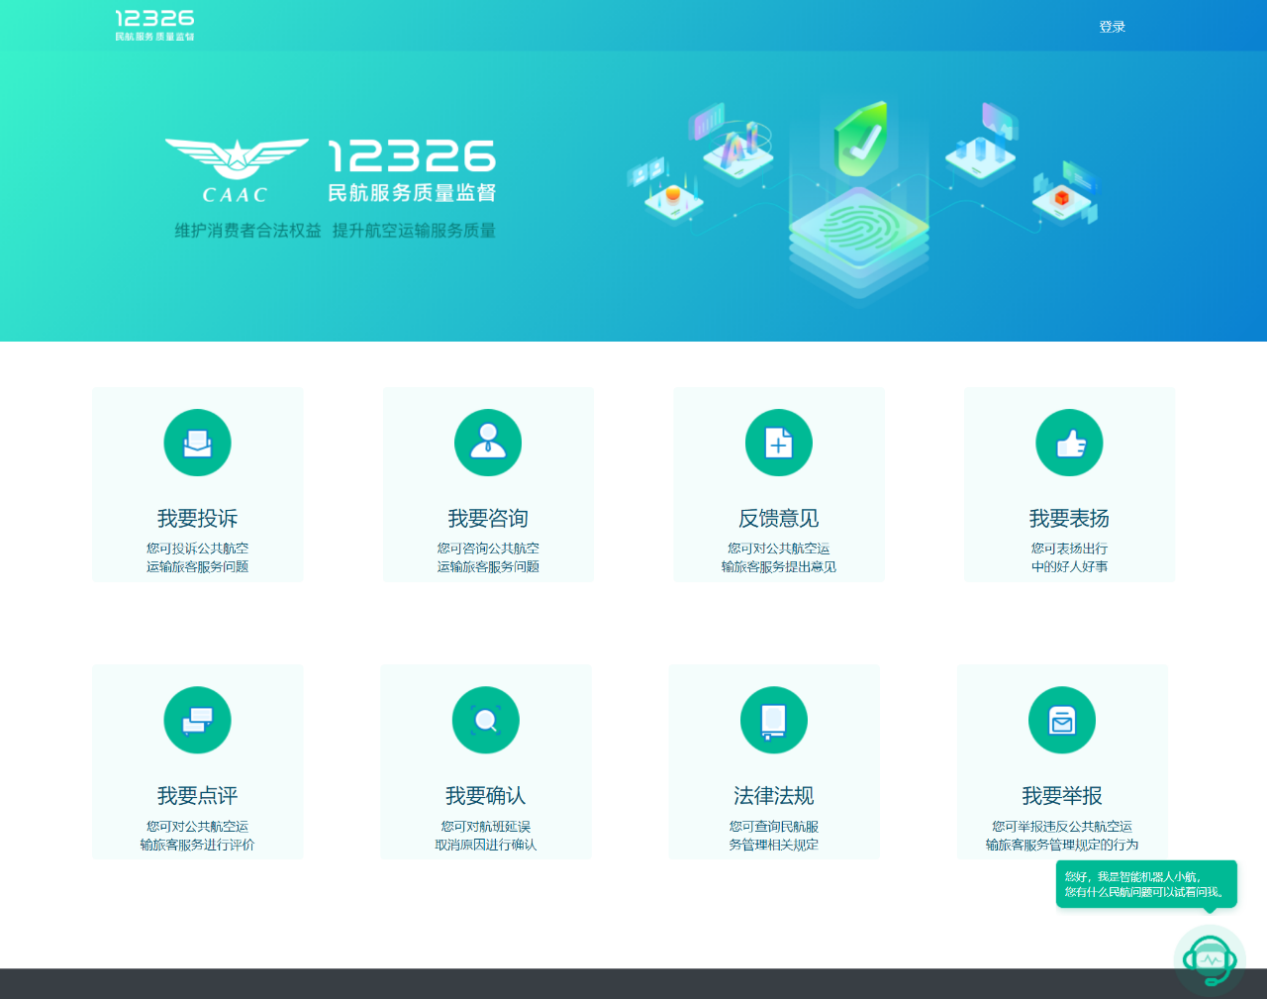1267x999 pixels.
Task: Click the 登录 login link
Action: [x=1112, y=27]
